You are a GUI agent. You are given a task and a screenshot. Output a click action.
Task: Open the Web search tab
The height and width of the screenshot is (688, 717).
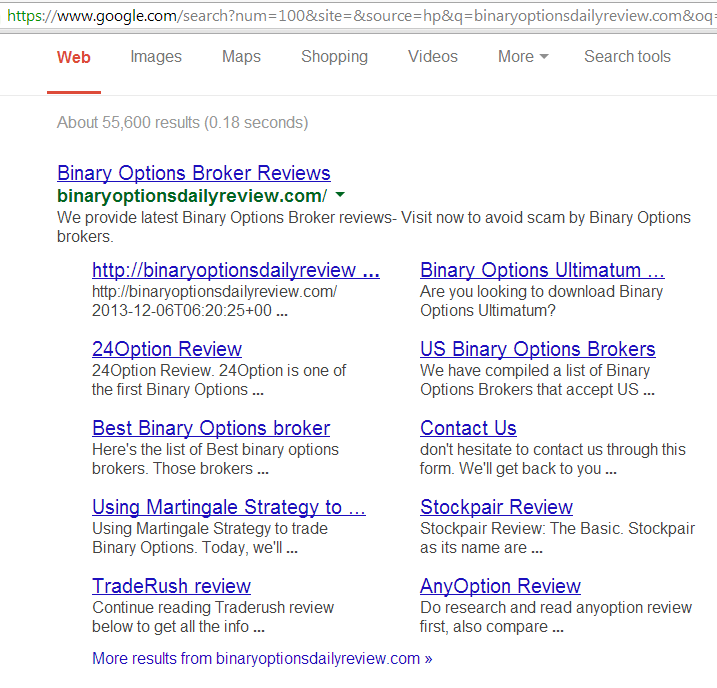[x=74, y=57]
